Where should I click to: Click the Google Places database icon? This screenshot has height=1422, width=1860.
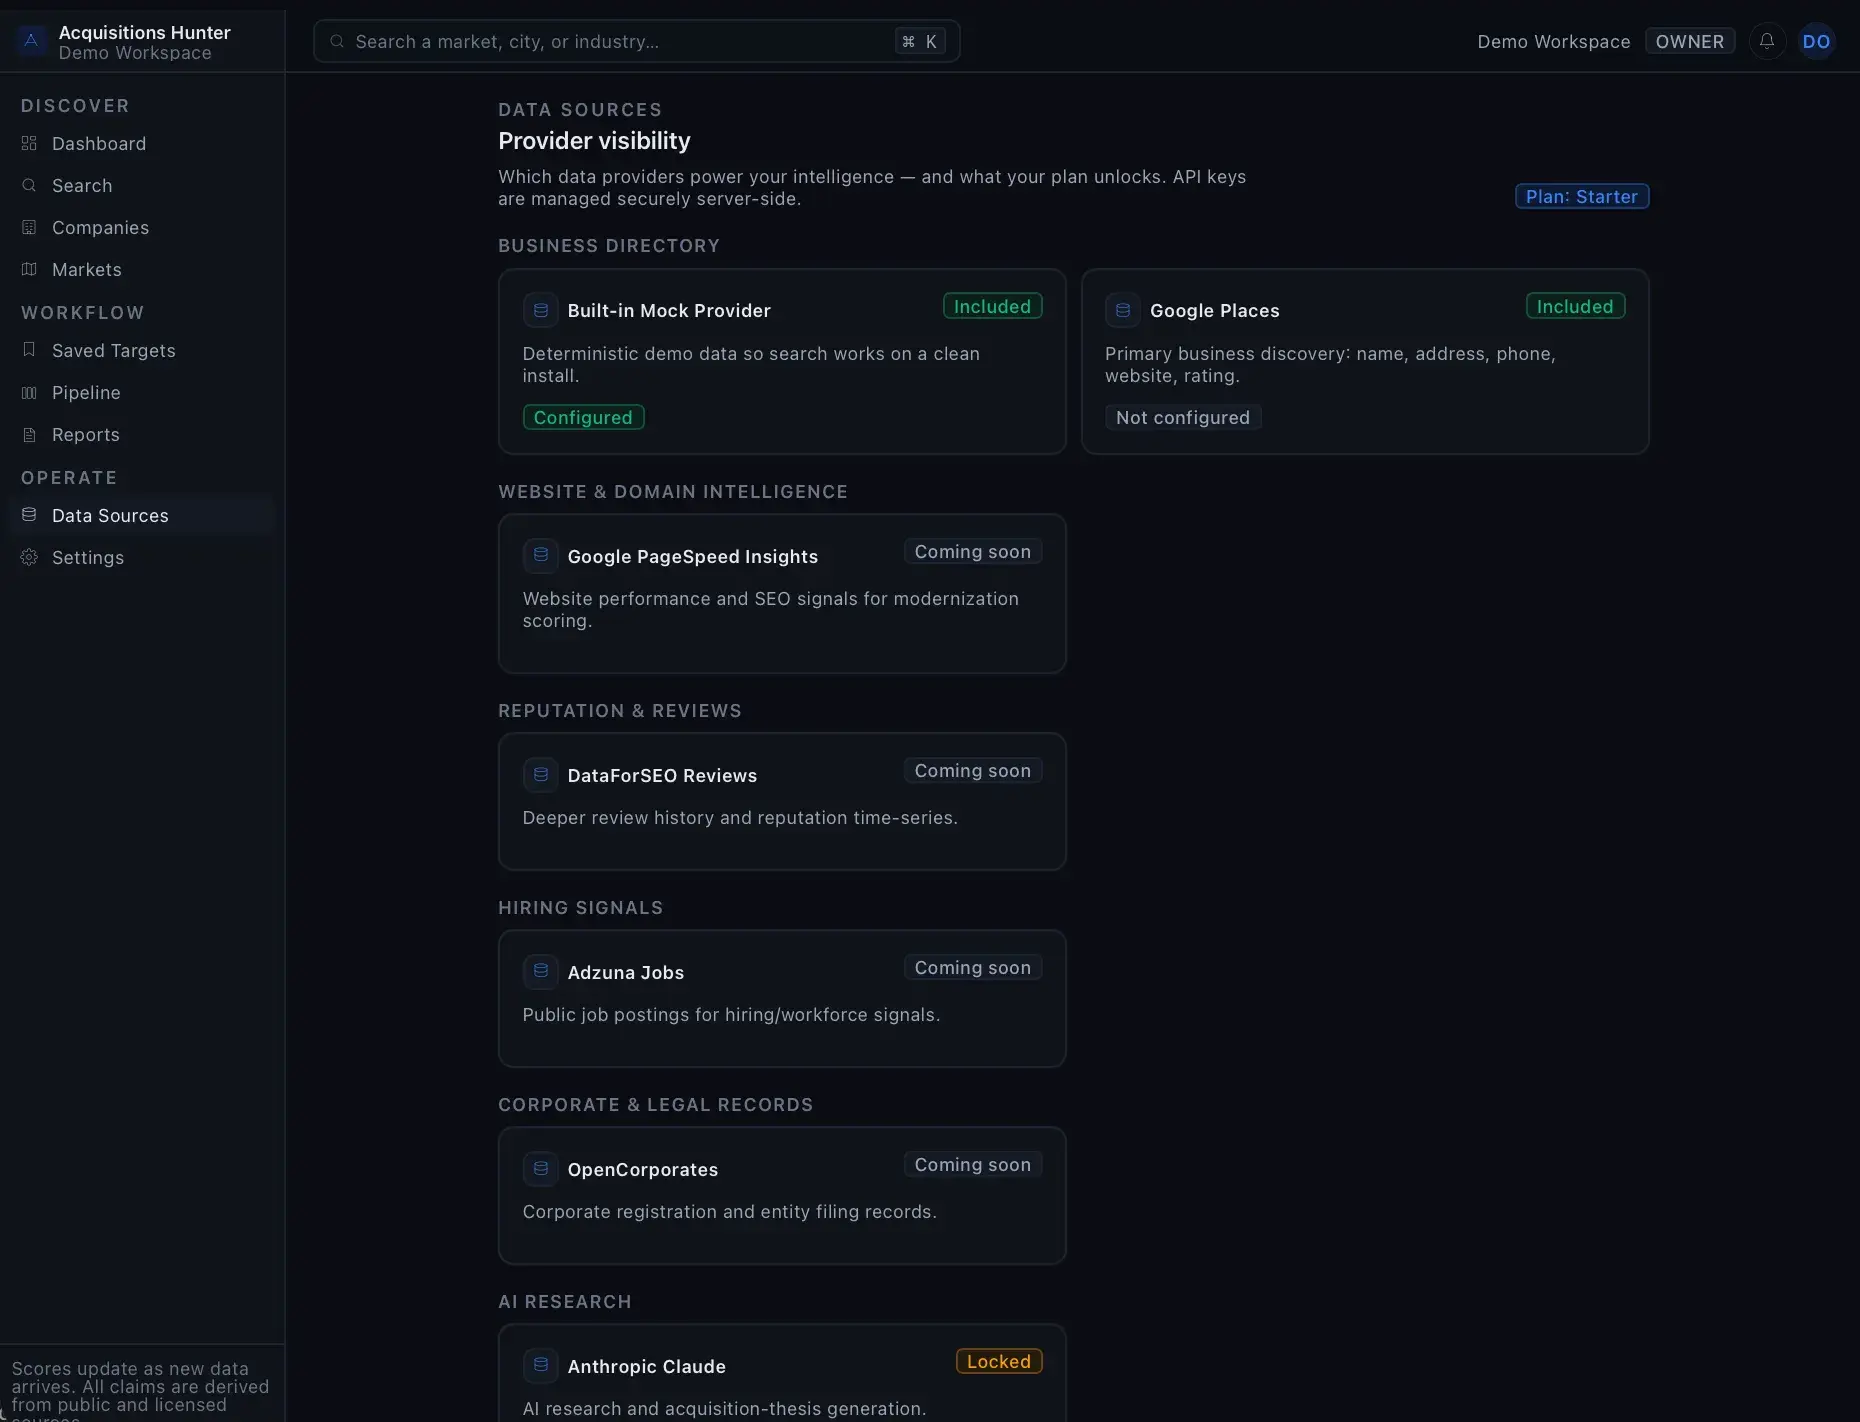[x=1122, y=310]
